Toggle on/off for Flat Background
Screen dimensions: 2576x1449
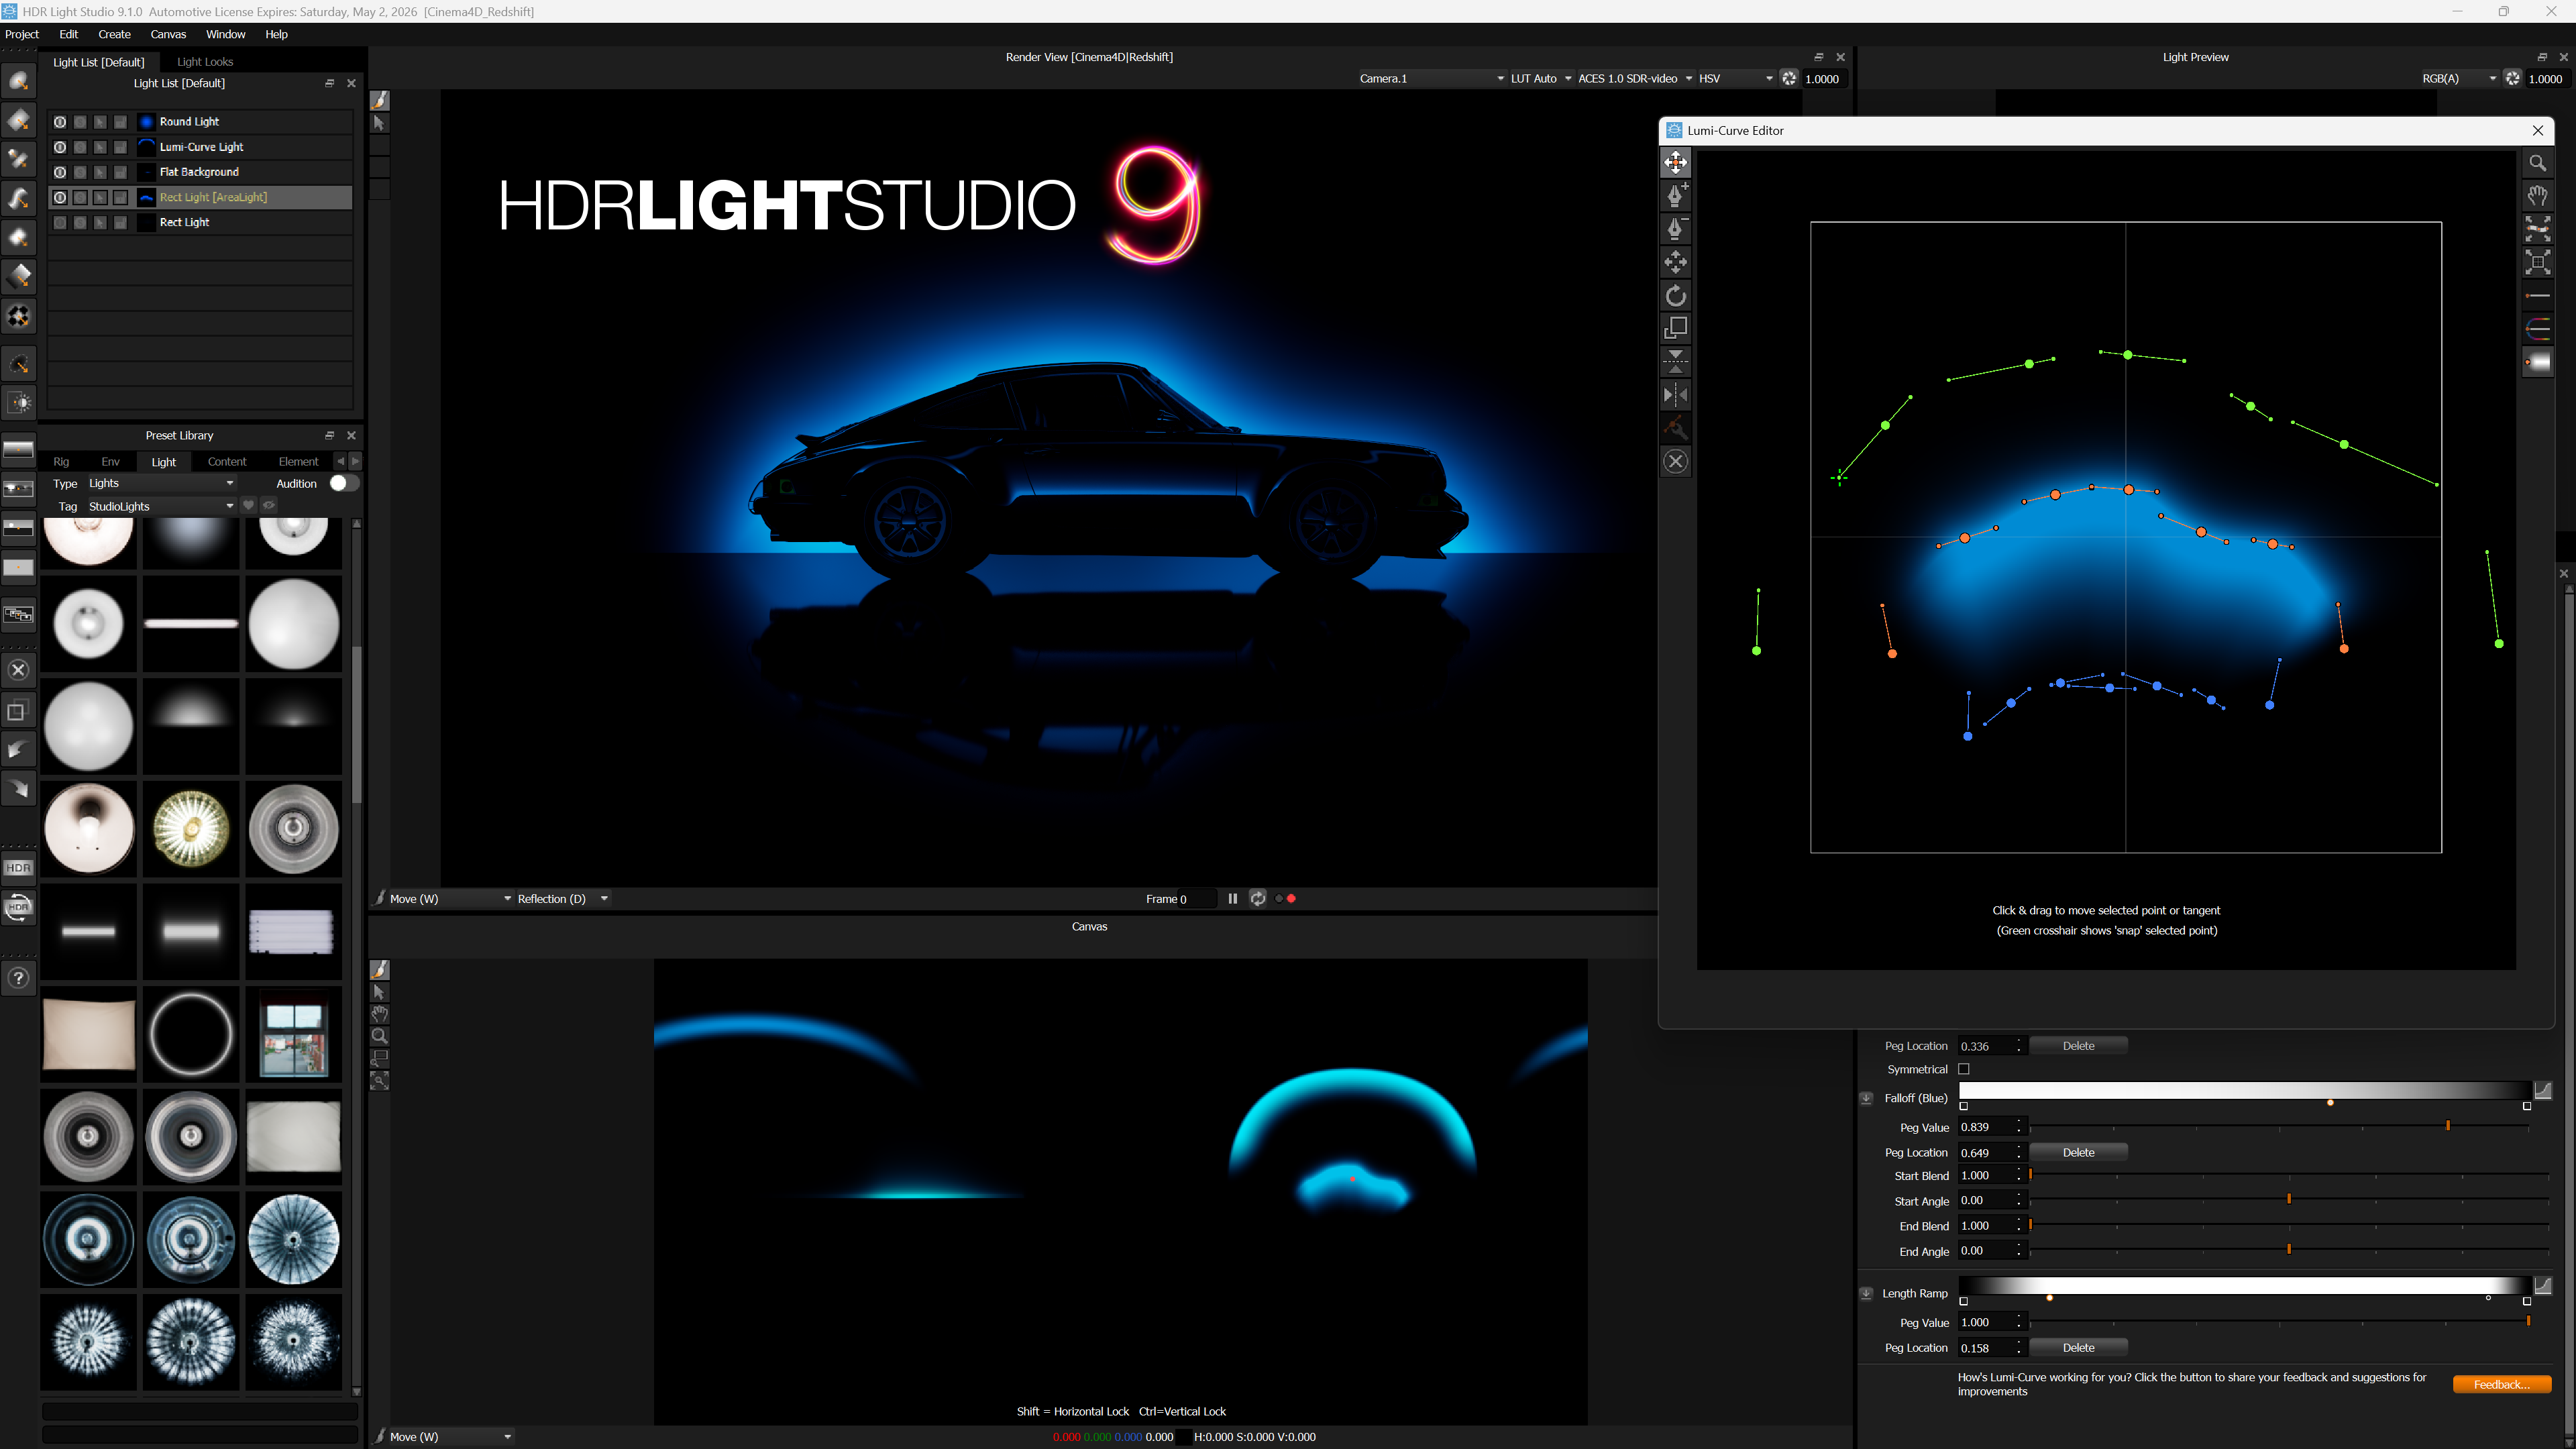point(60,172)
